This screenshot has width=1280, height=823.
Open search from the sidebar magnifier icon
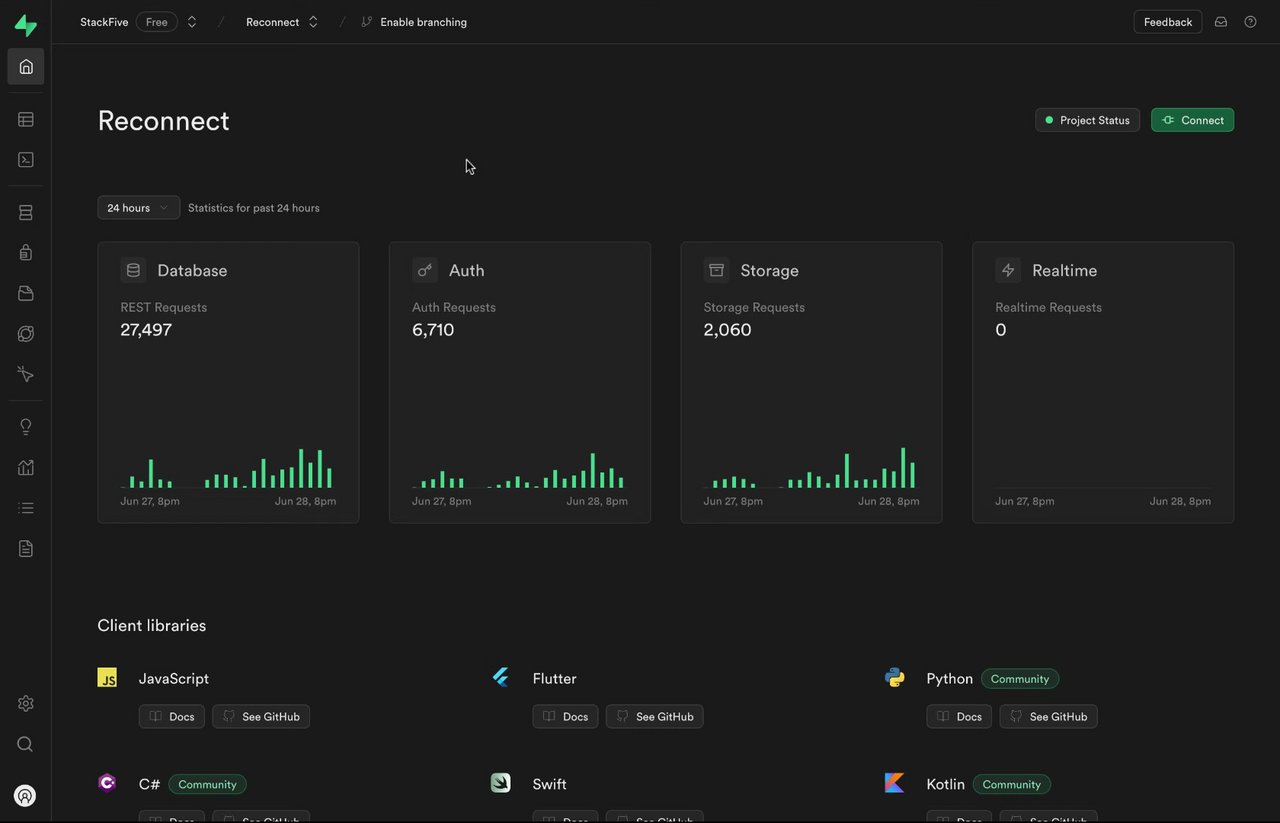click(26, 744)
